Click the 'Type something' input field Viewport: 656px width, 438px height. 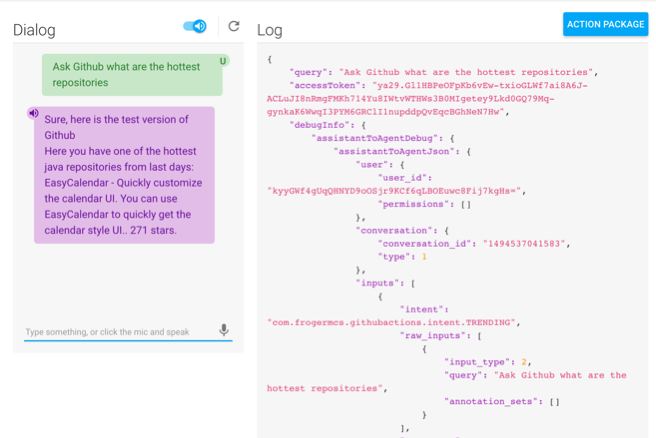pos(120,332)
